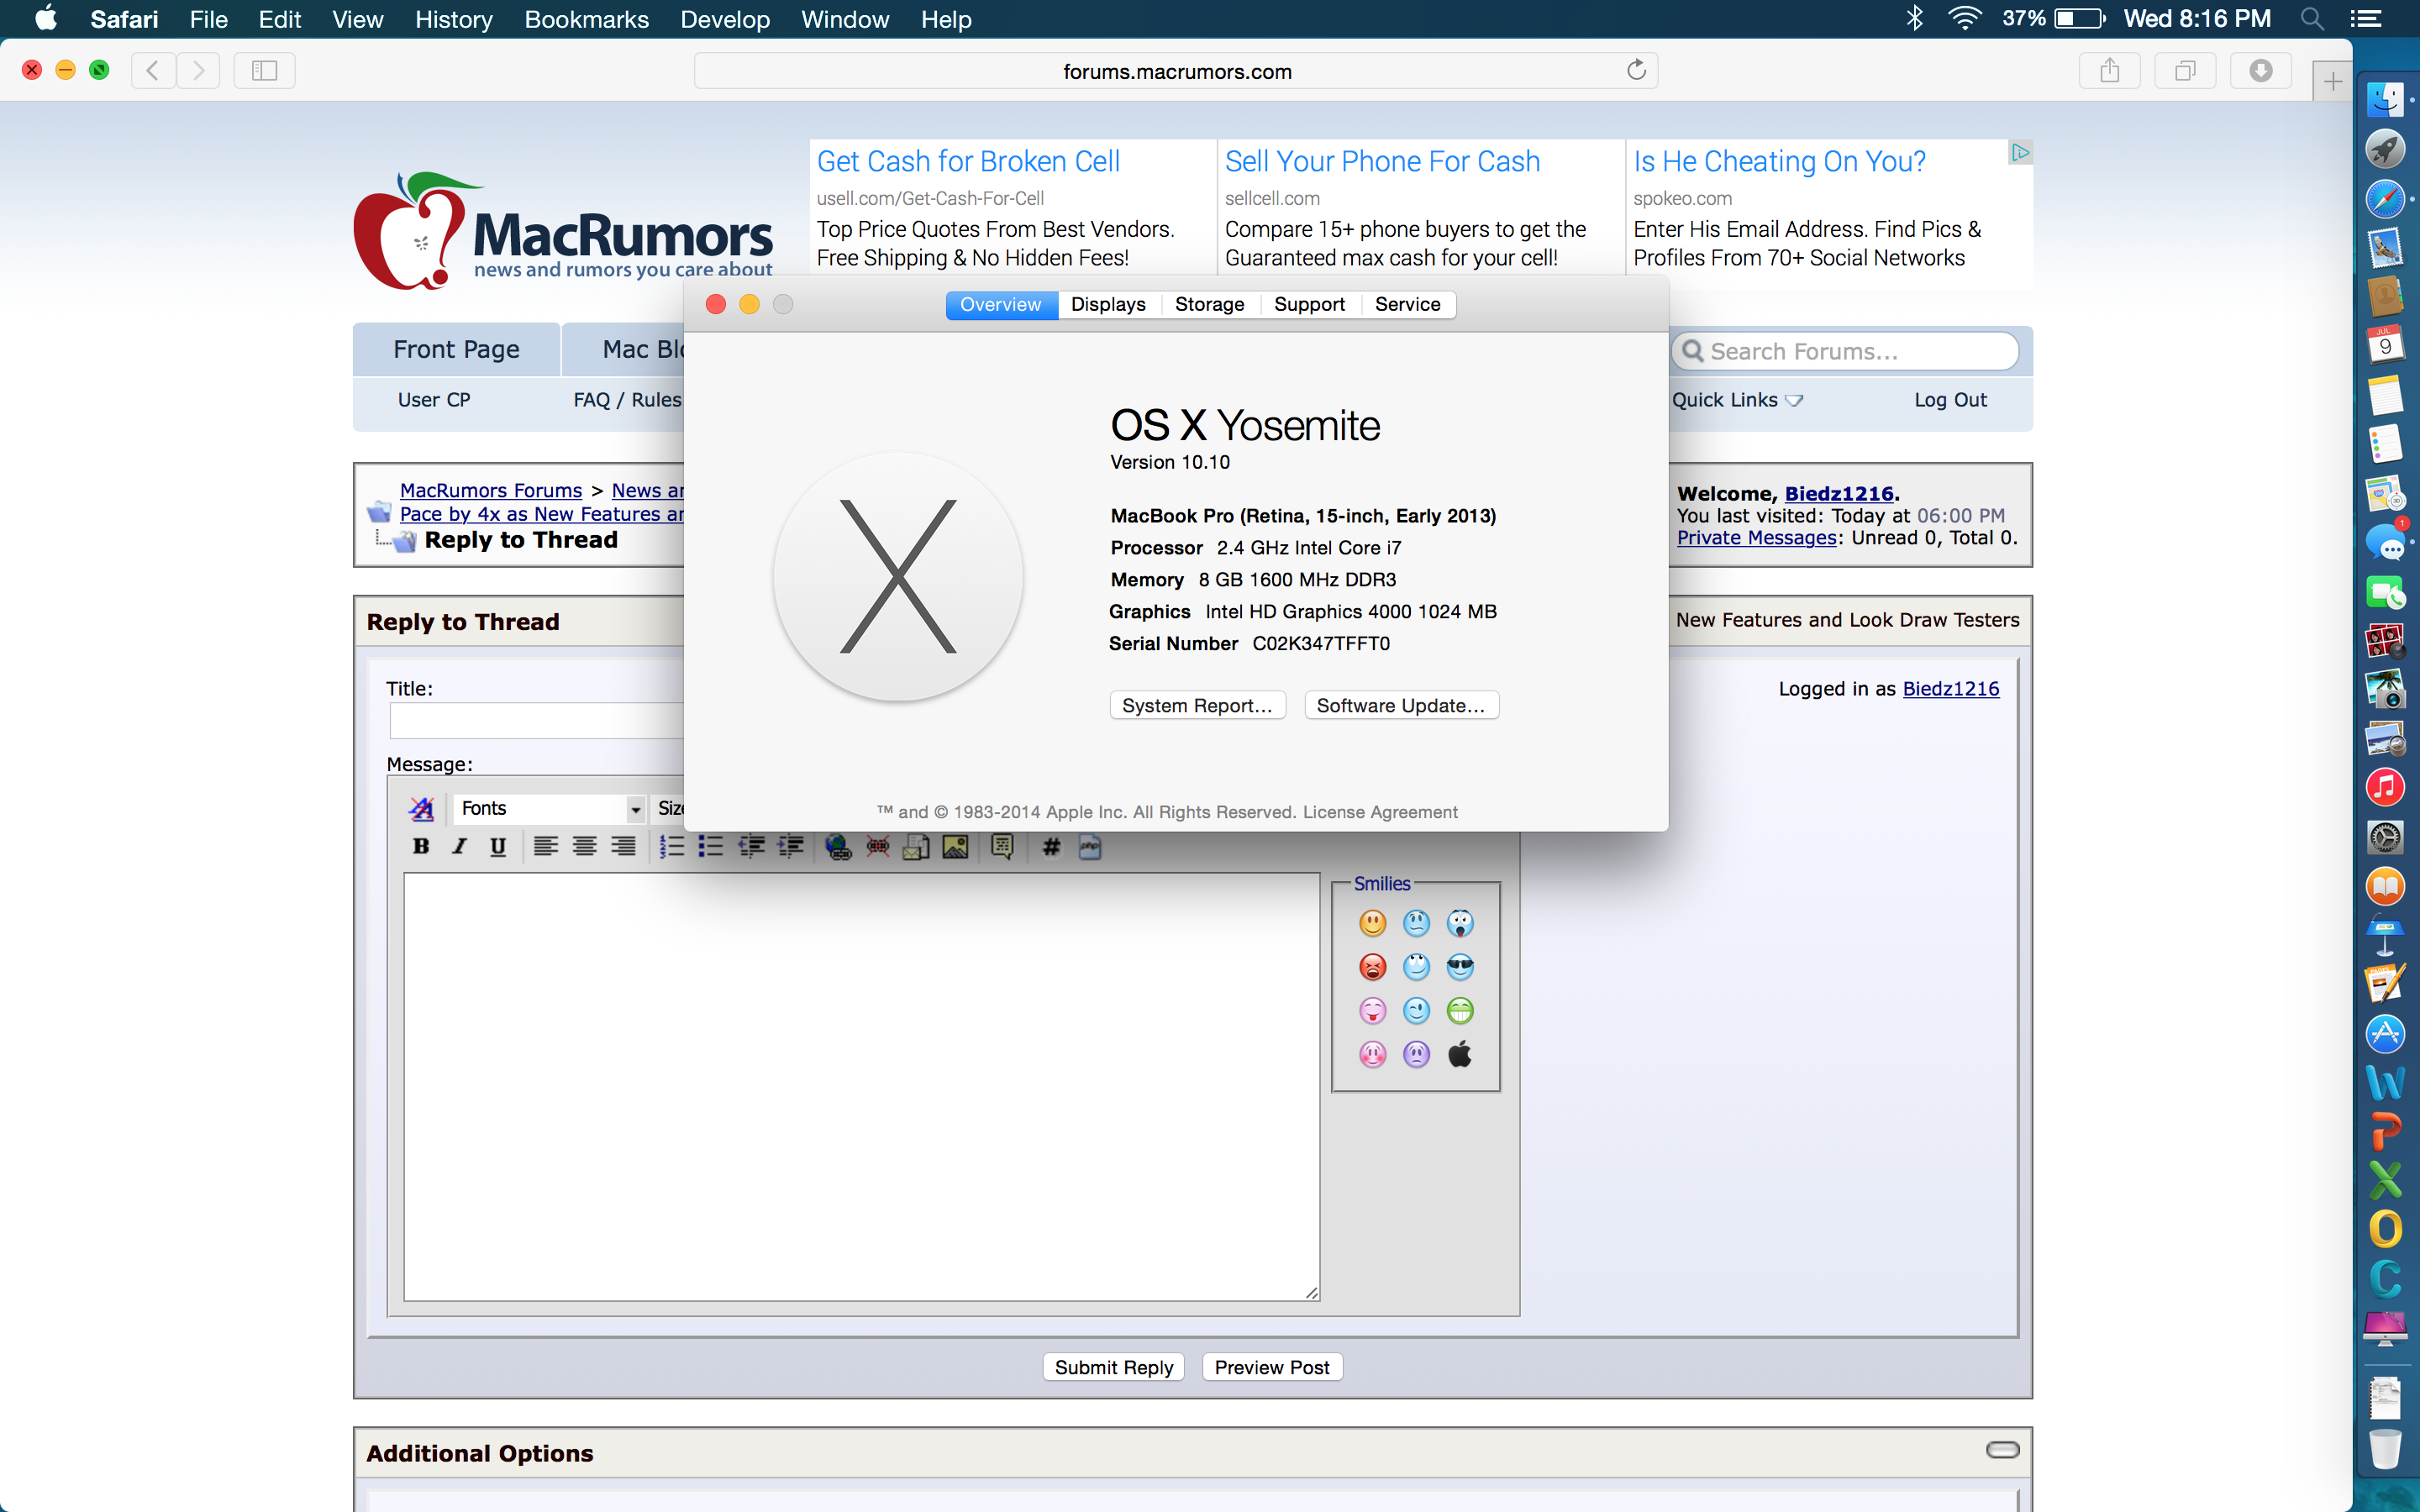Click the License Agreement link

coord(1380,812)
